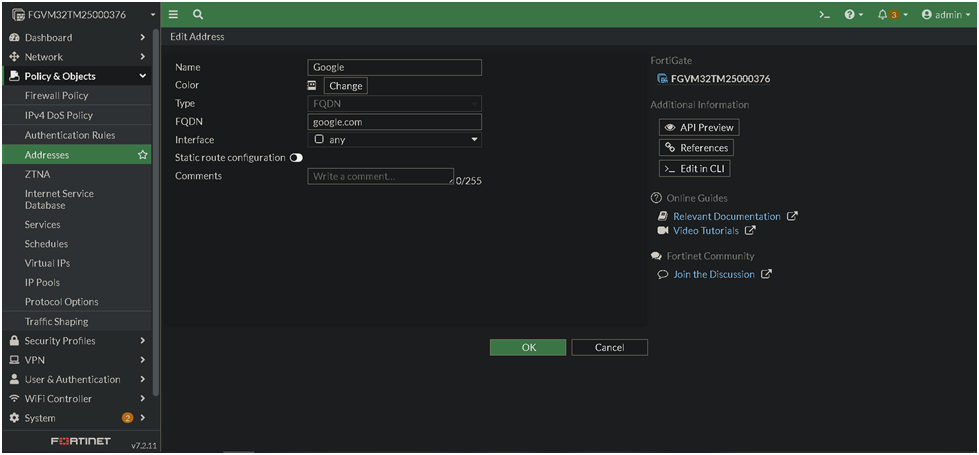Open the Relevant Documentation link
The height and width of the screenshot is (455, 979).
point(727,217)
